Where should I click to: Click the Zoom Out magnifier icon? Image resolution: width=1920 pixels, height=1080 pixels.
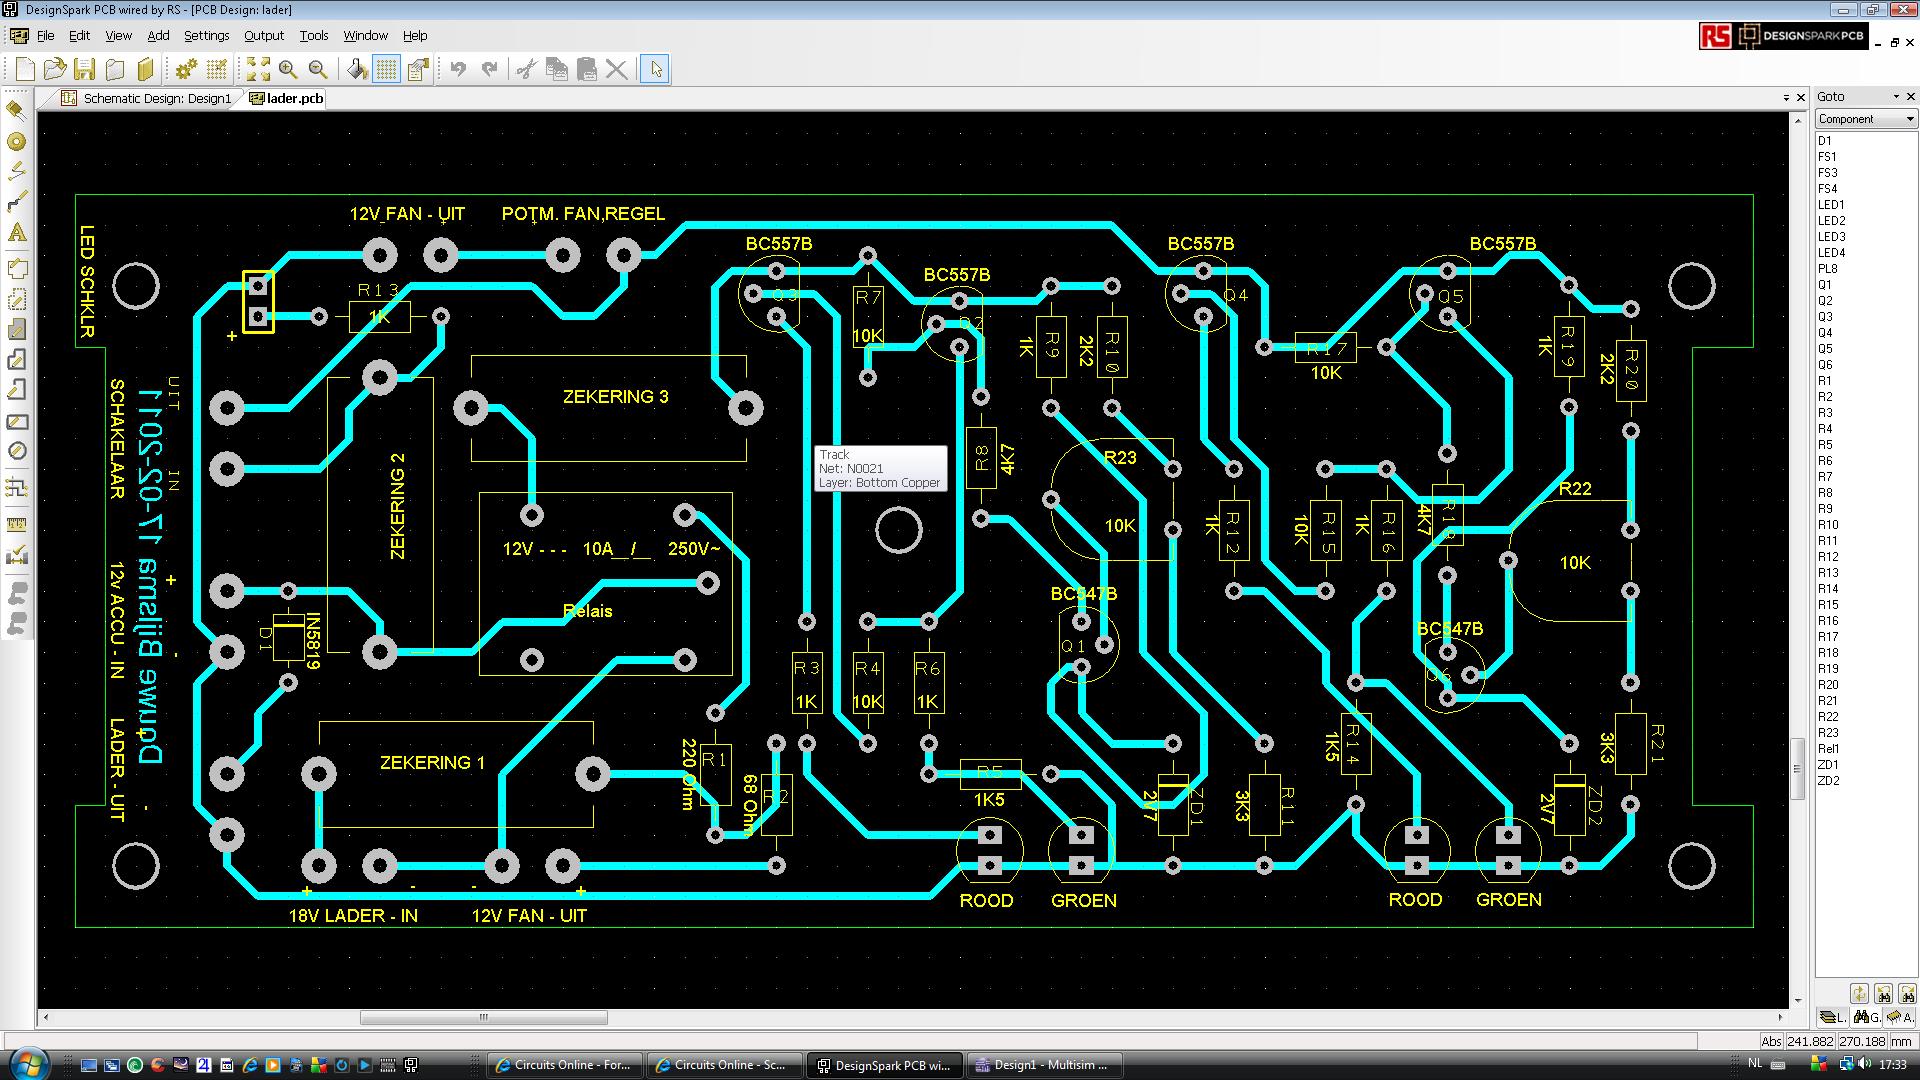pos(318,69)
